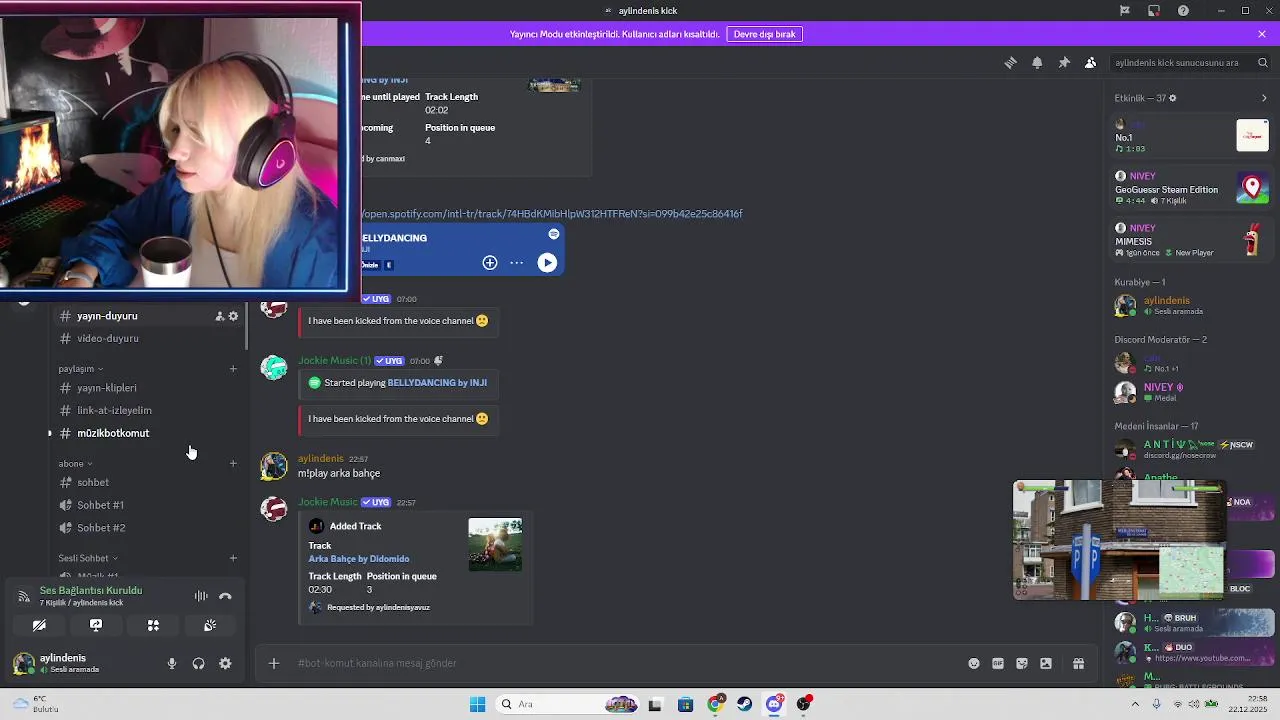Click the Jockie Music username at 22:57
This screenshot has width=1280, height=720.
point(327,502)
